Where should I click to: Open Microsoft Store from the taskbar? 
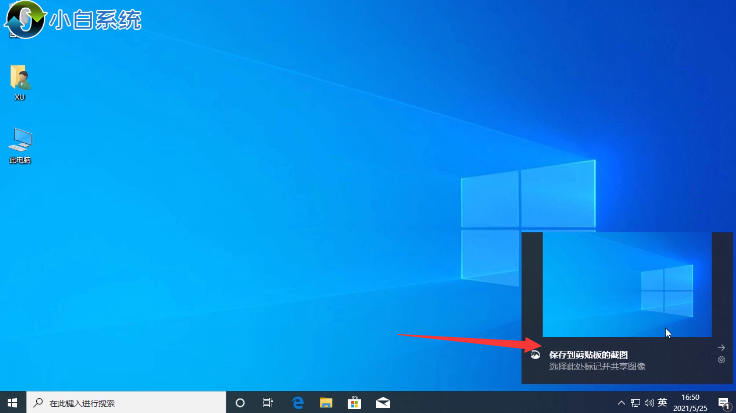tap(353, 402)
